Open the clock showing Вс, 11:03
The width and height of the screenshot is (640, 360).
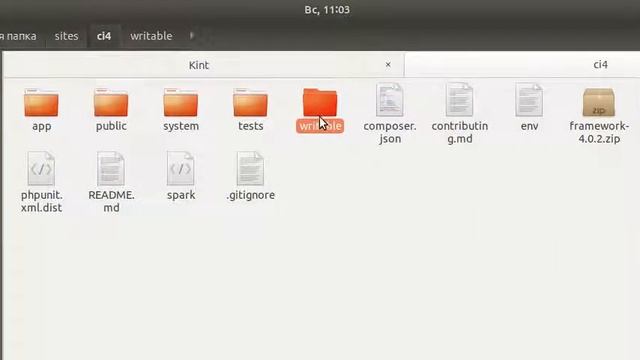[x=327, y=10]
